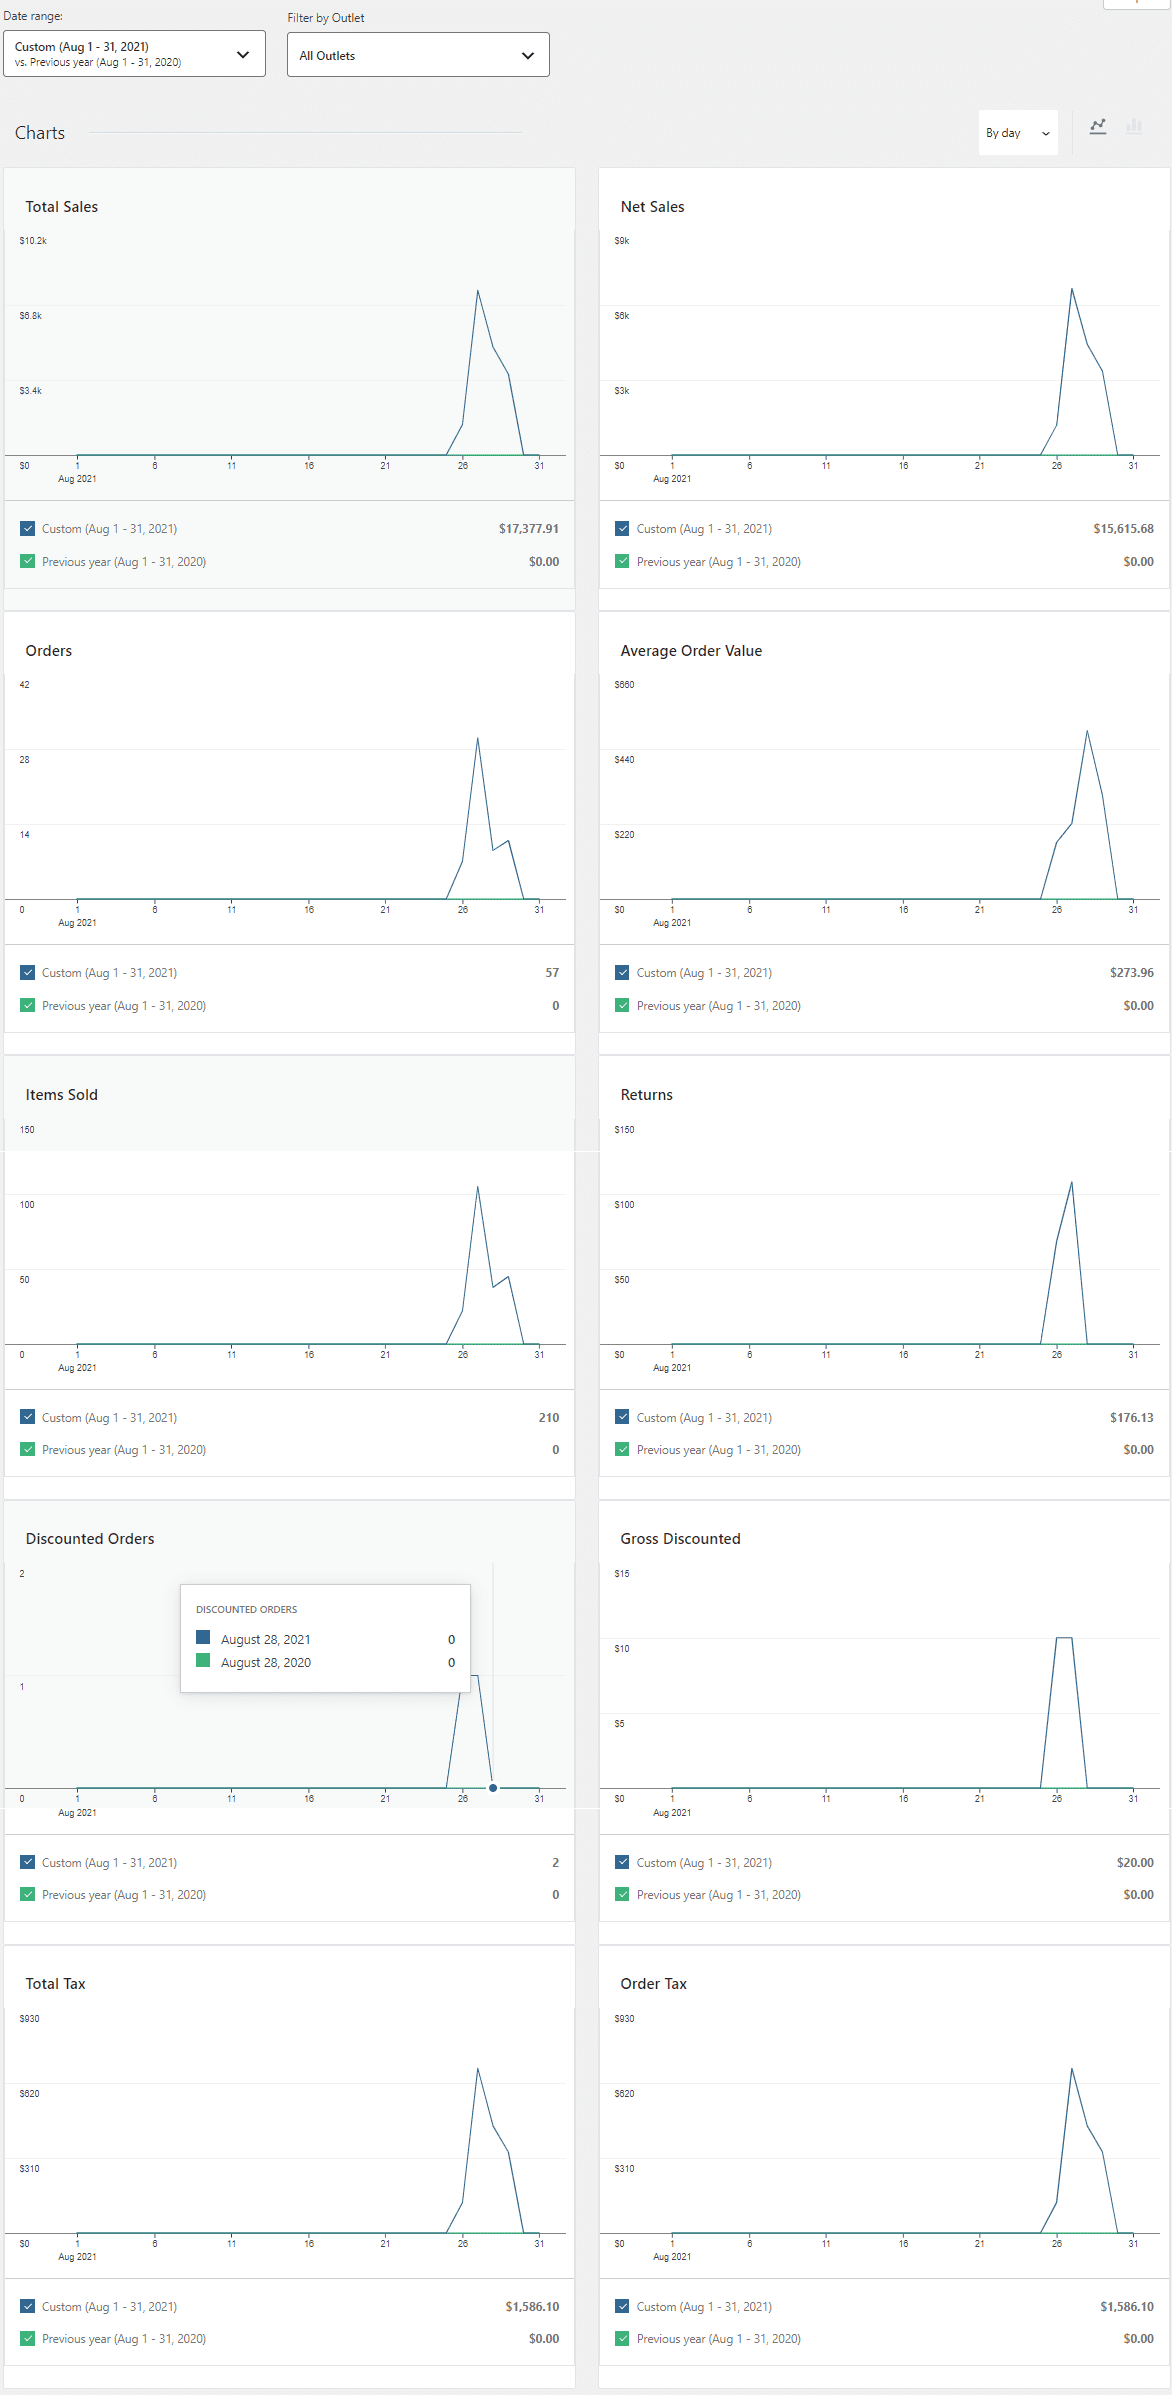Select the Total Sales chart title
1173x2395 pixels.
(62, 207)
